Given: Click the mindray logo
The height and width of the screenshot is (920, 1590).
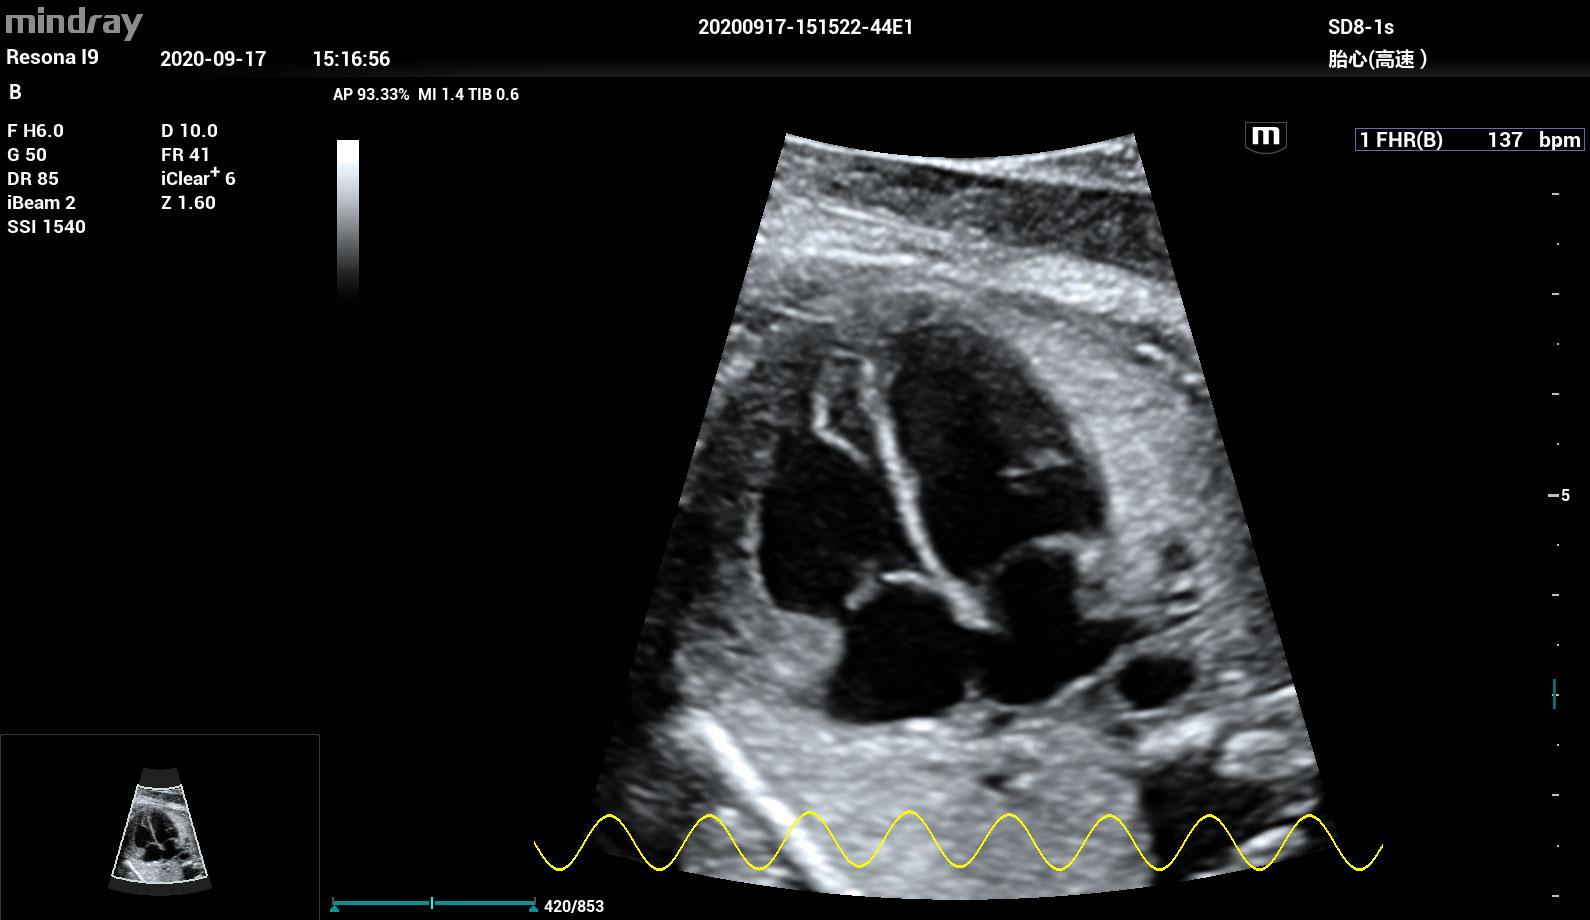Looking at the screenshot, I should click(x=74, y=22).
